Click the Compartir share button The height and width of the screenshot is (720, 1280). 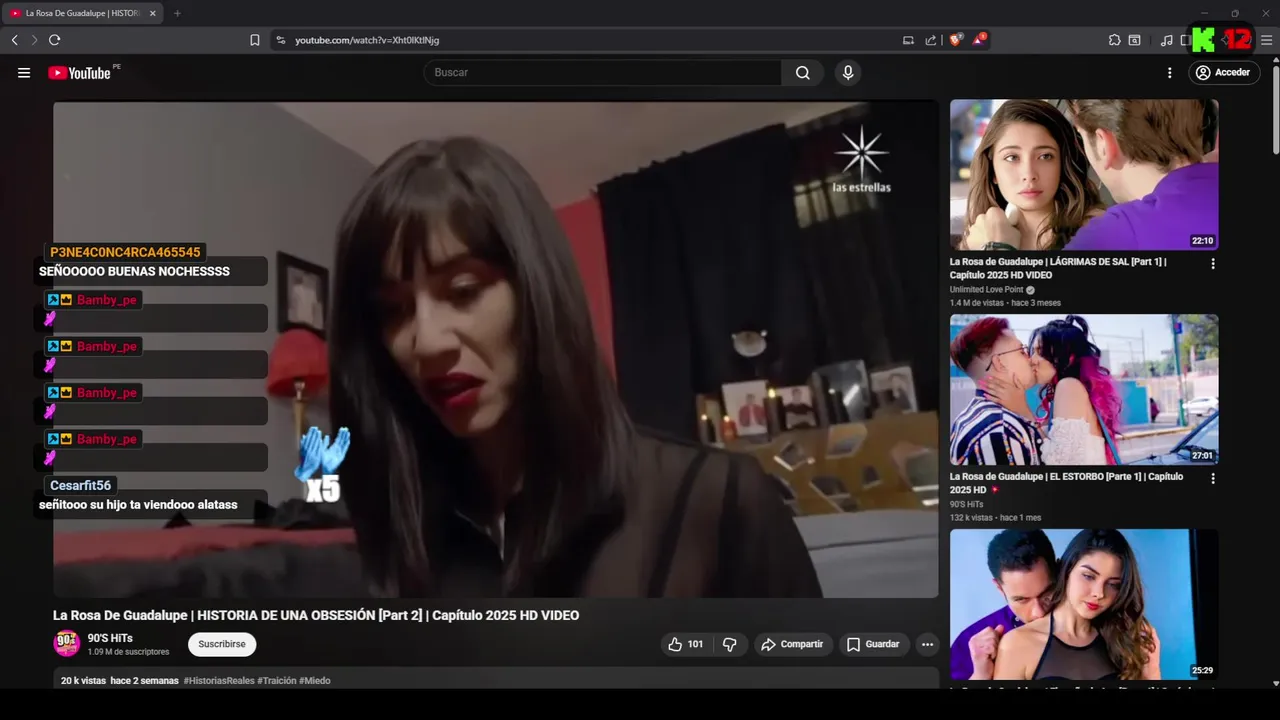tap(793, 644)
